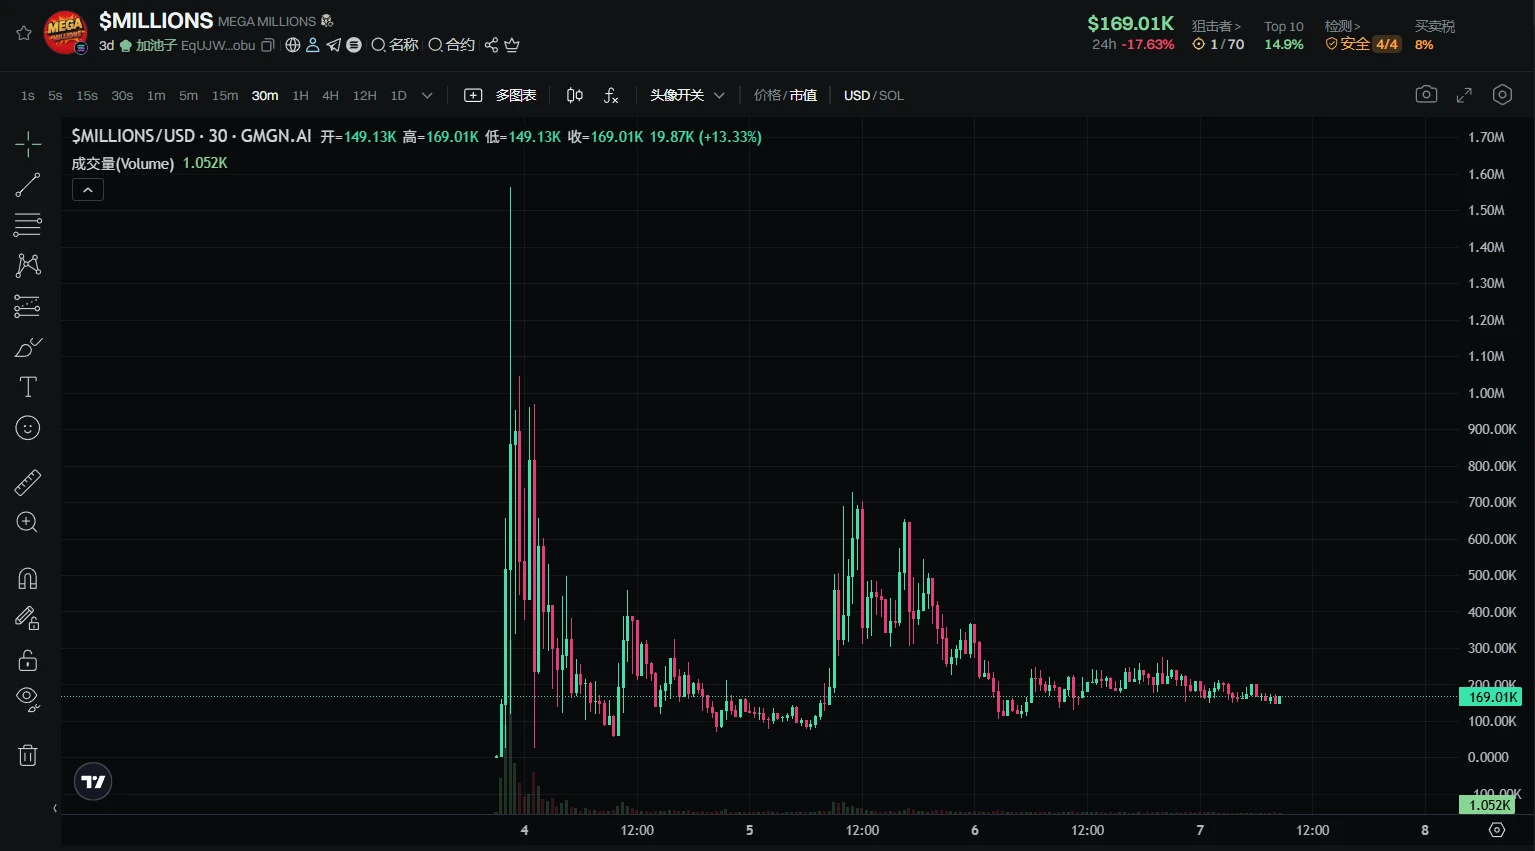
Task: Open the indicators fx menu
Action: click(x=611, y=95)
